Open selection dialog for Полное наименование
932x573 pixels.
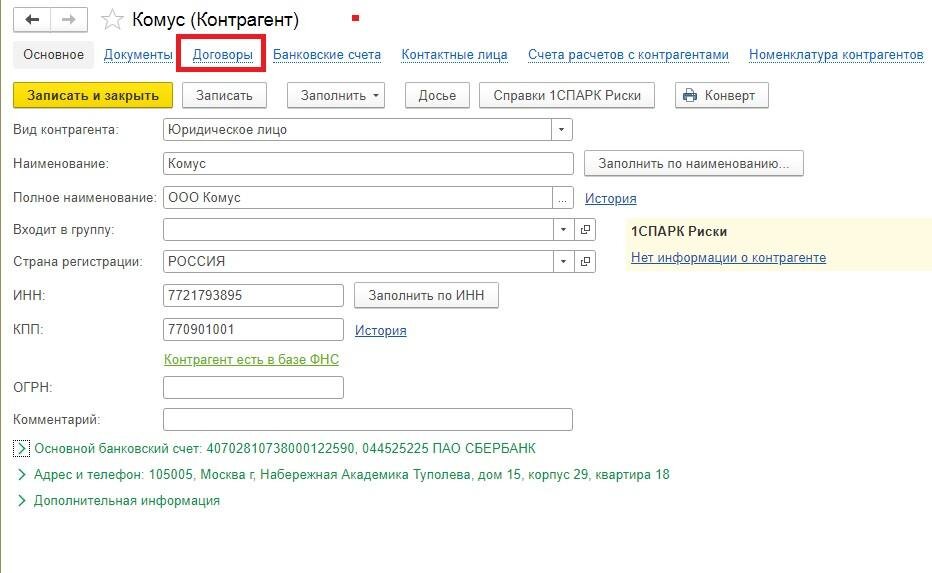(562, 198)
